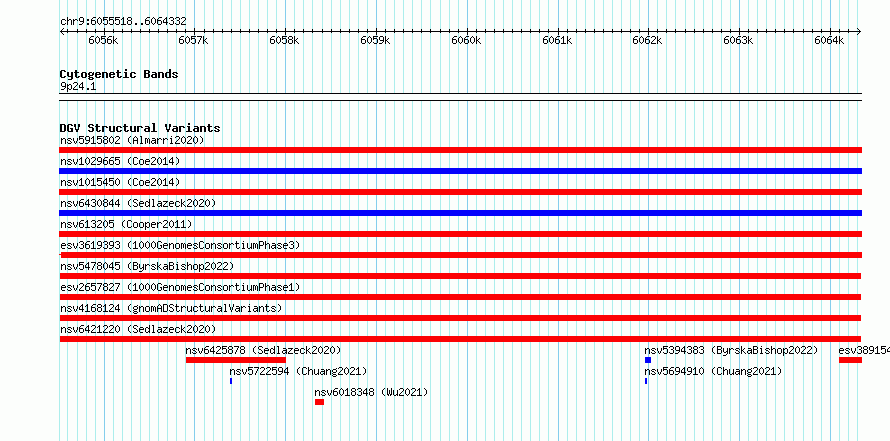Click the partly cut-off esv389154 label
The height and width of the screenshot is (441, 890).
pos(864,350)
